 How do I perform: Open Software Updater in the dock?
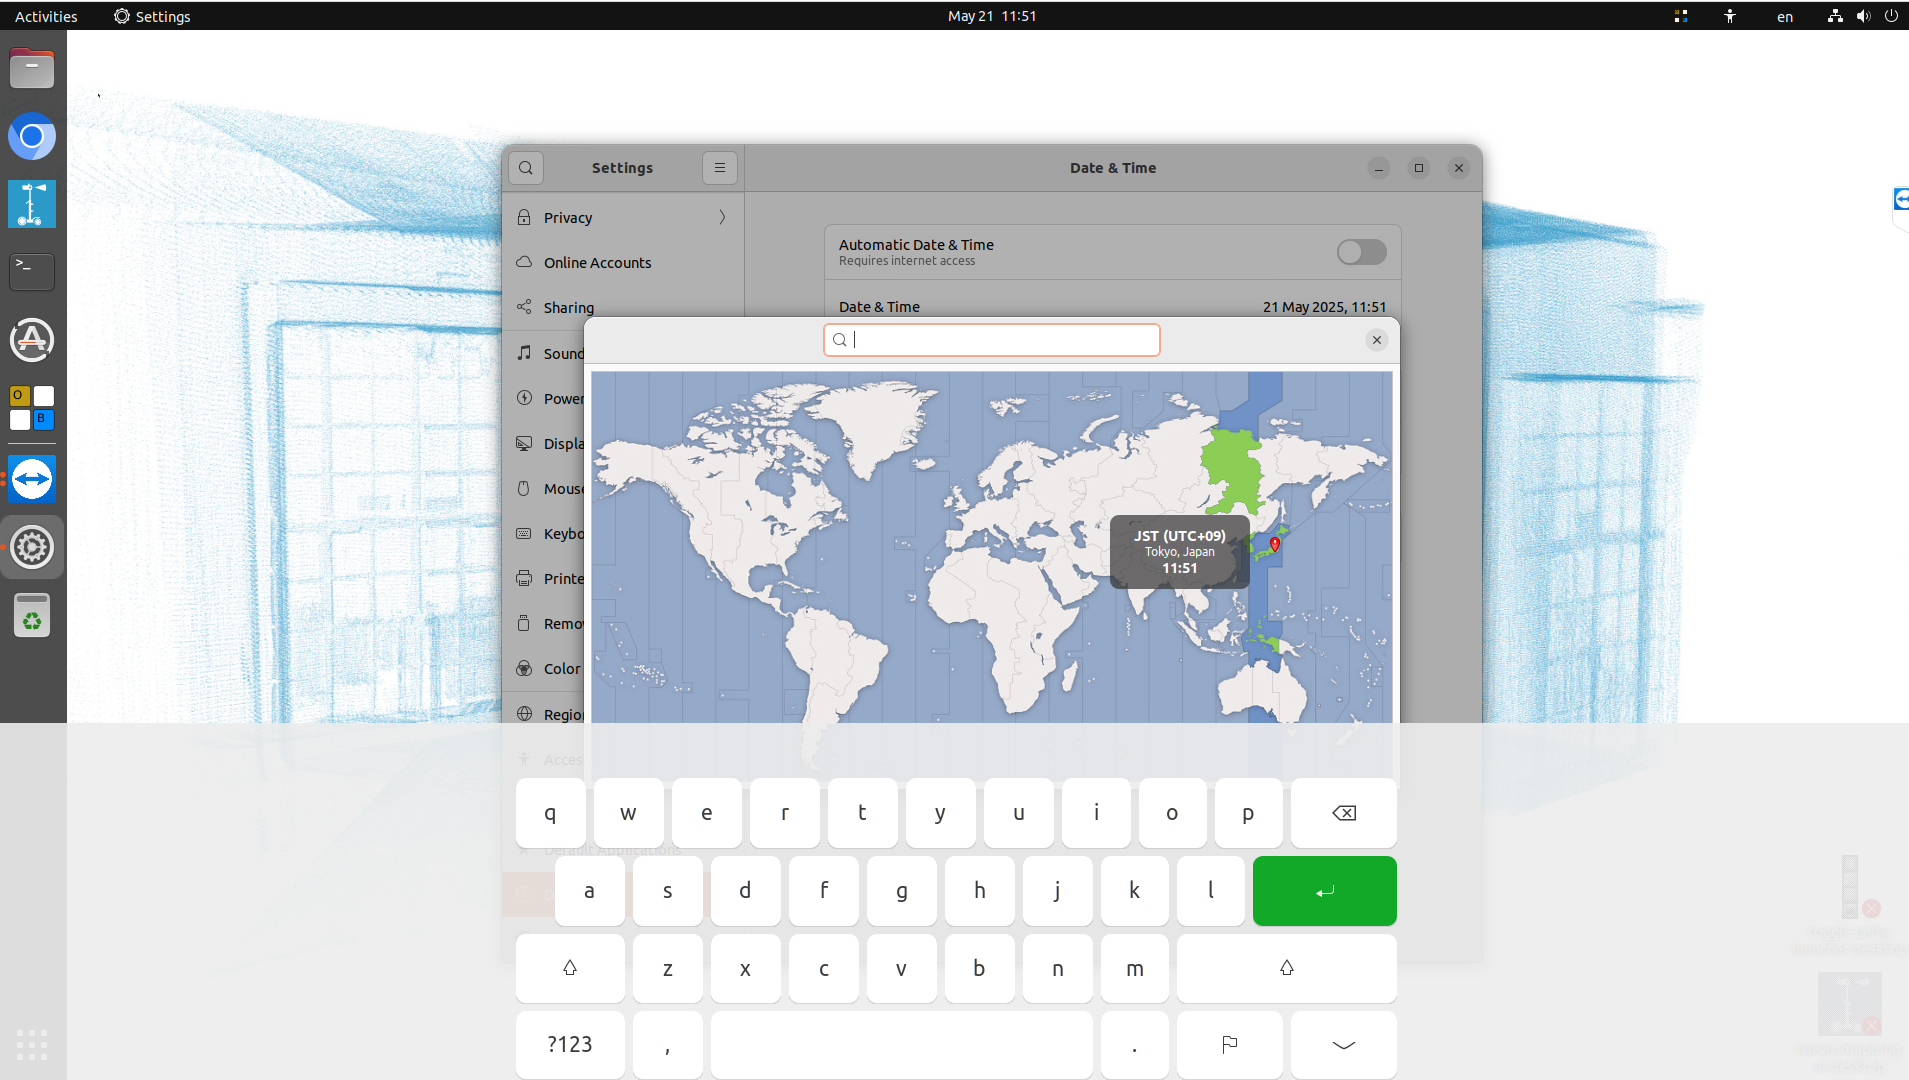click(x=32, y=340)
